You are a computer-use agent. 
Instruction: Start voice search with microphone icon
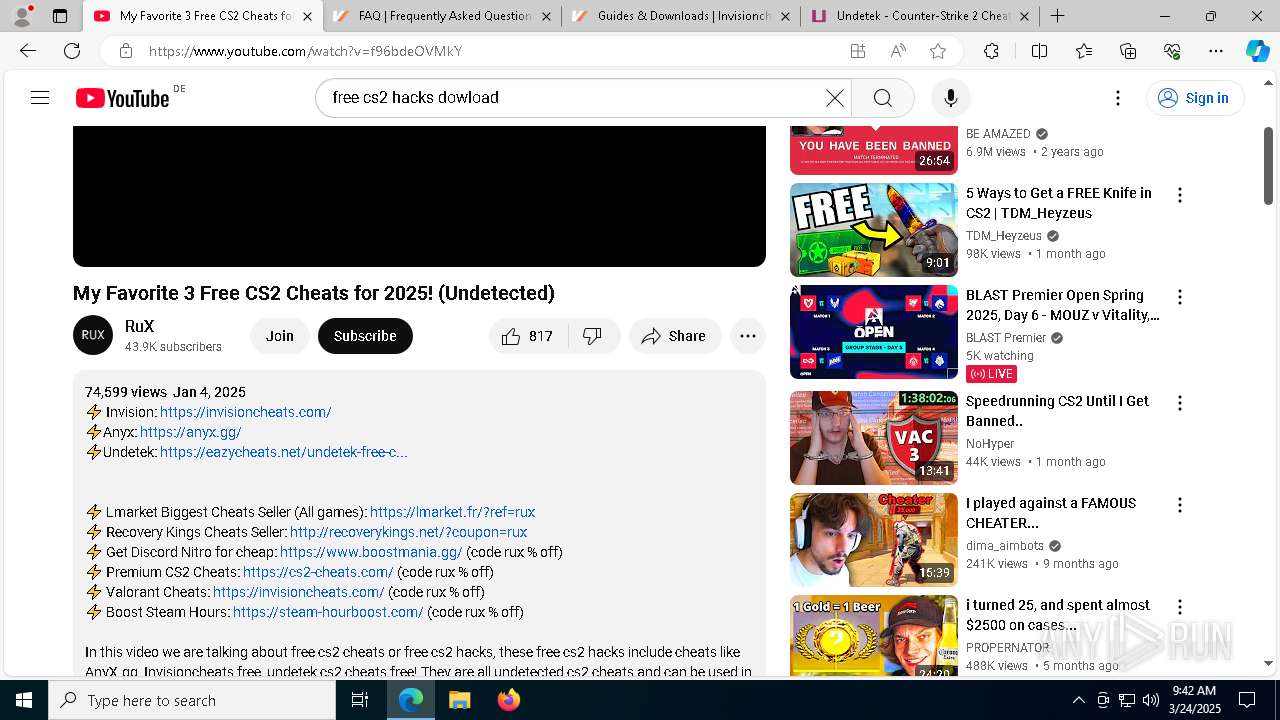[x=950, y=98]
